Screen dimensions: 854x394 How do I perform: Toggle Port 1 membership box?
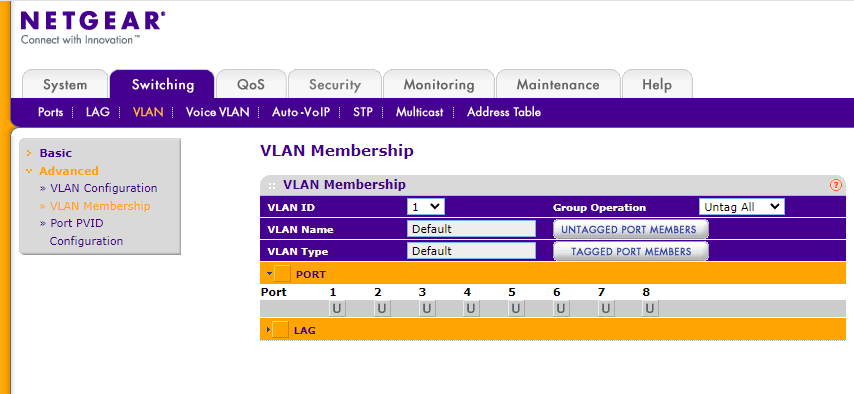point(337,309)
